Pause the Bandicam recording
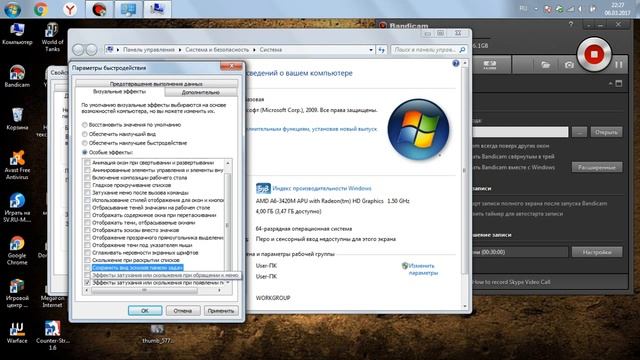This screenshot has height=360, width=640. click(619, 64)
